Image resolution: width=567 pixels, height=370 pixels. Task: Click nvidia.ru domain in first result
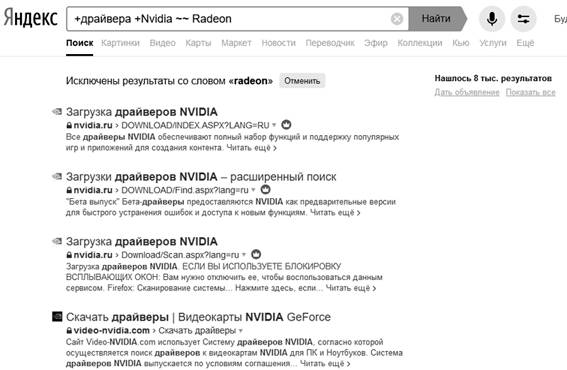(x=93, y=125)
